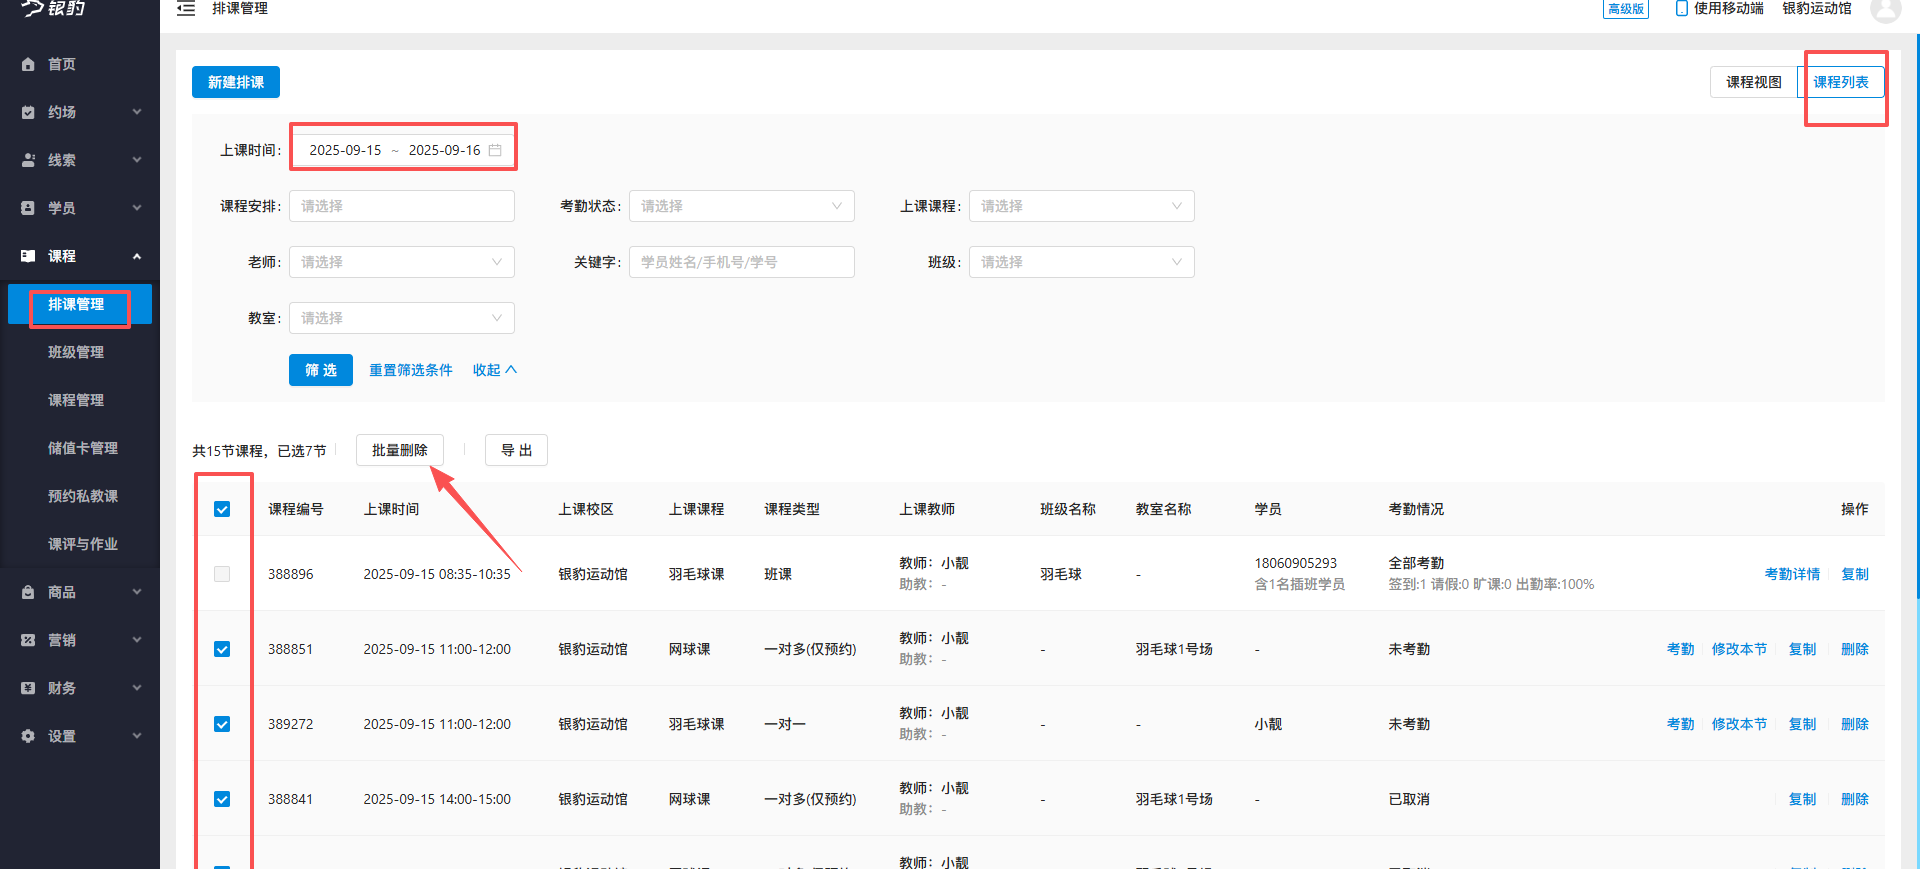Click 修改本节 for course 389272

coord(1739,724)
